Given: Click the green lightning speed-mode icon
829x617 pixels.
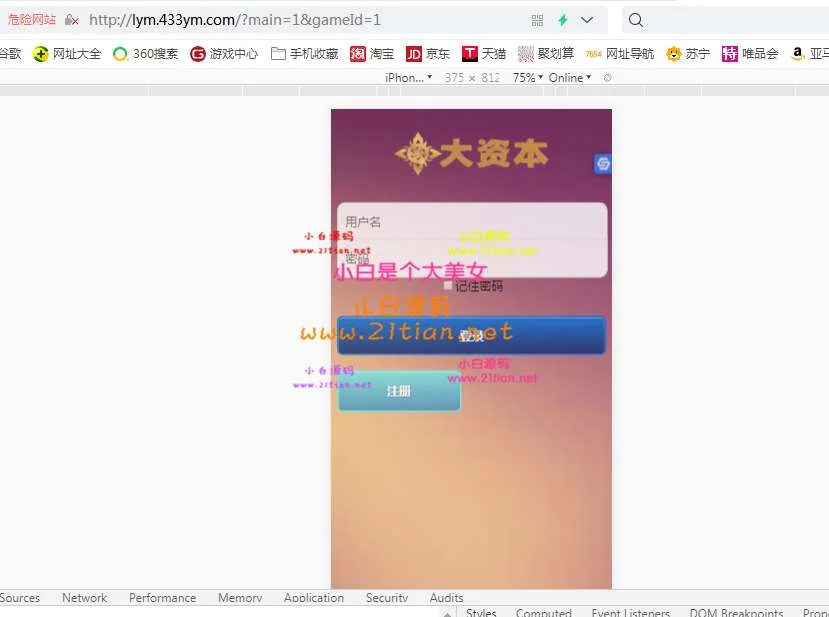Looking at the screenshot, I should [x=563, y=20].
